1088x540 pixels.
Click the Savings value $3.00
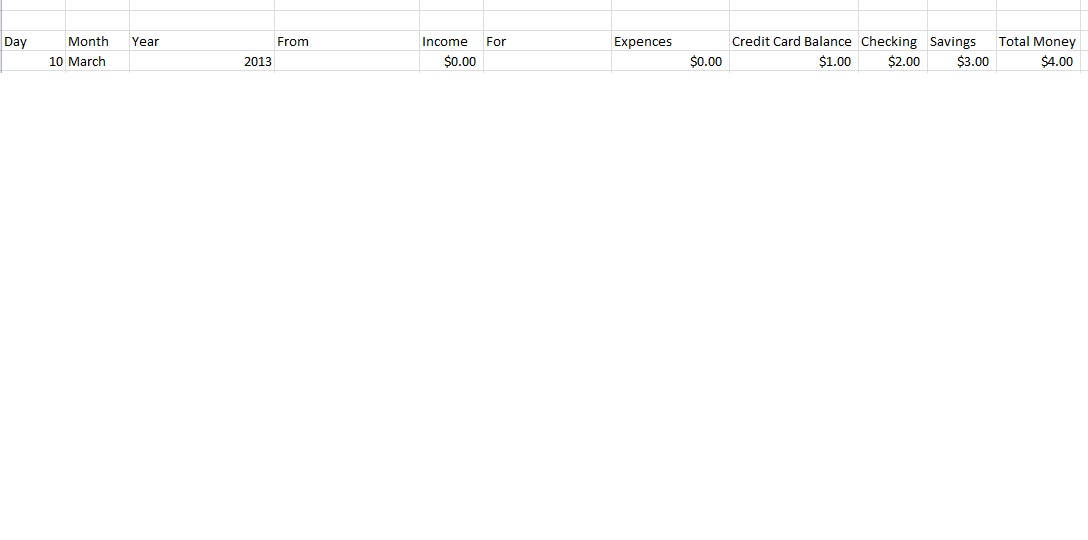962,61
